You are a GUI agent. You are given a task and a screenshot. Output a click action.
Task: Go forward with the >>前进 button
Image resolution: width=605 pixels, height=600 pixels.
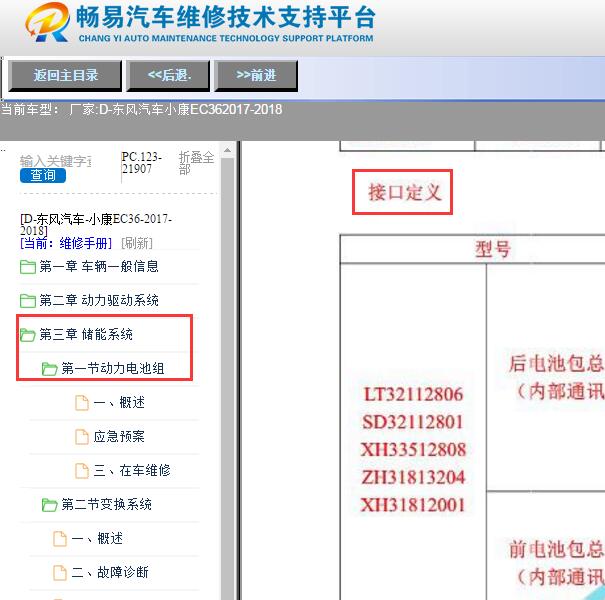click(x=256, y=75)
